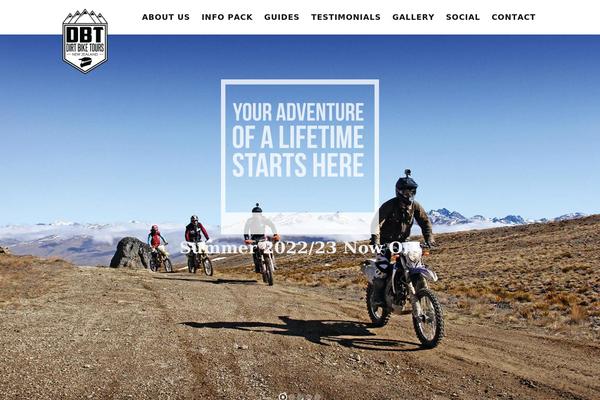600x400 pixels.
Task: Open the Gallery link
Action: point(413,17)
